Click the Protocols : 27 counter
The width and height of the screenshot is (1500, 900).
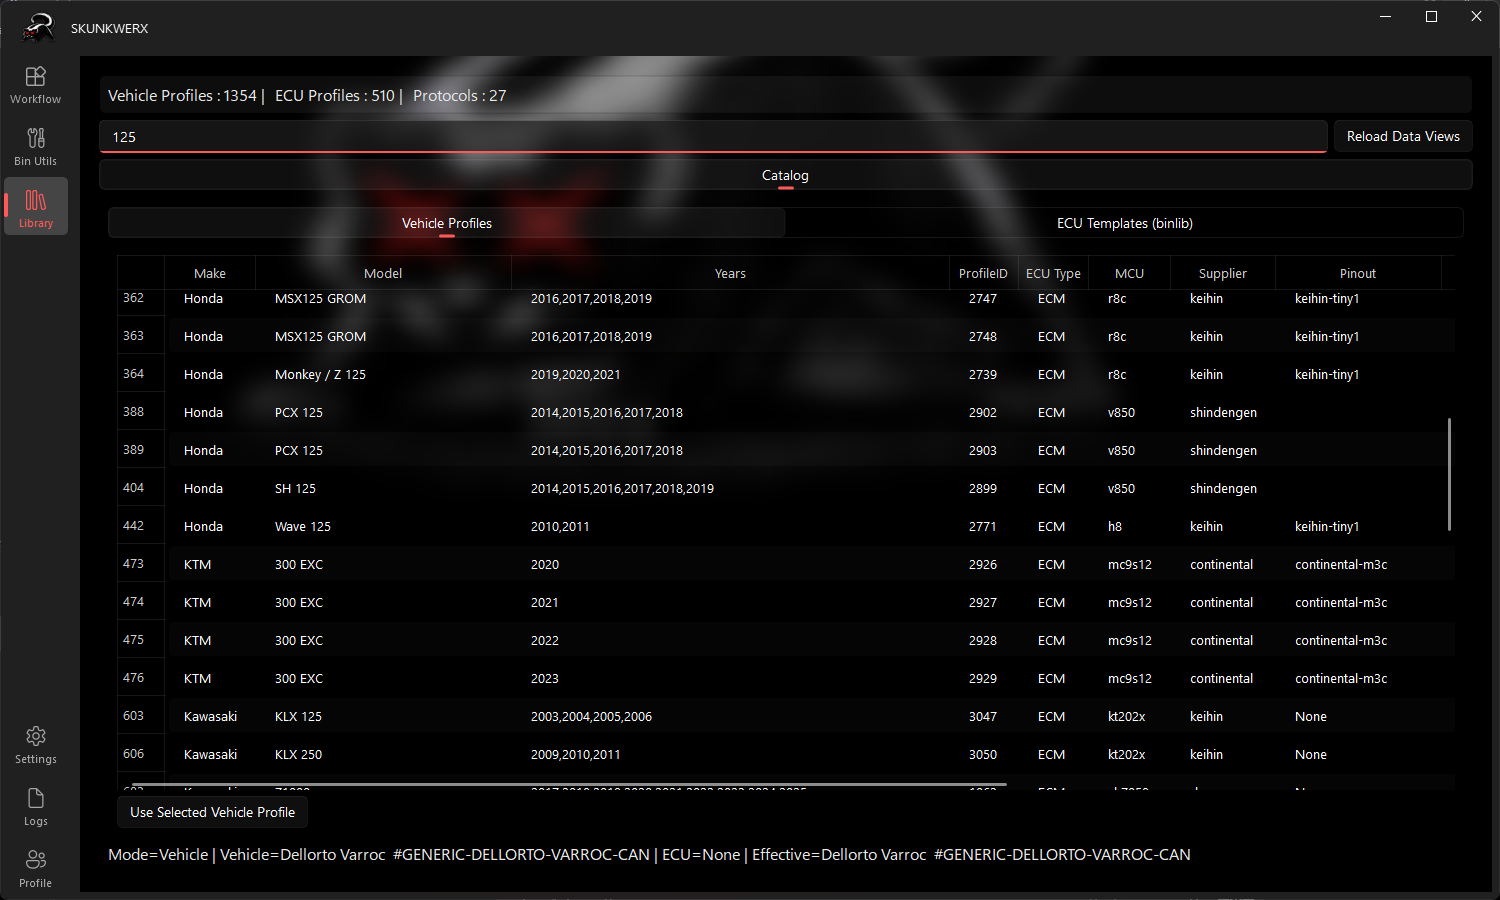coord(460,96)
